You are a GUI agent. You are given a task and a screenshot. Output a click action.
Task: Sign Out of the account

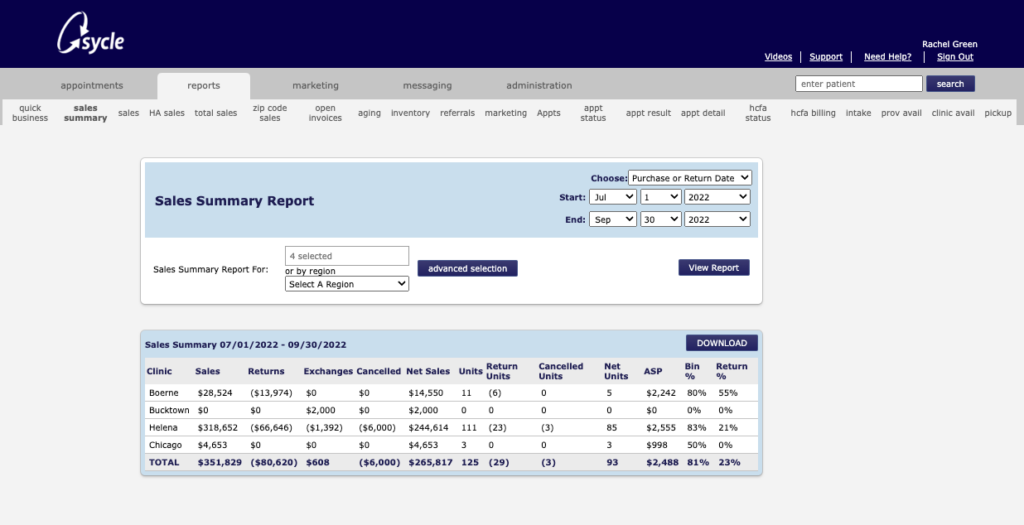pyautogui.click(x=955, y=57)
